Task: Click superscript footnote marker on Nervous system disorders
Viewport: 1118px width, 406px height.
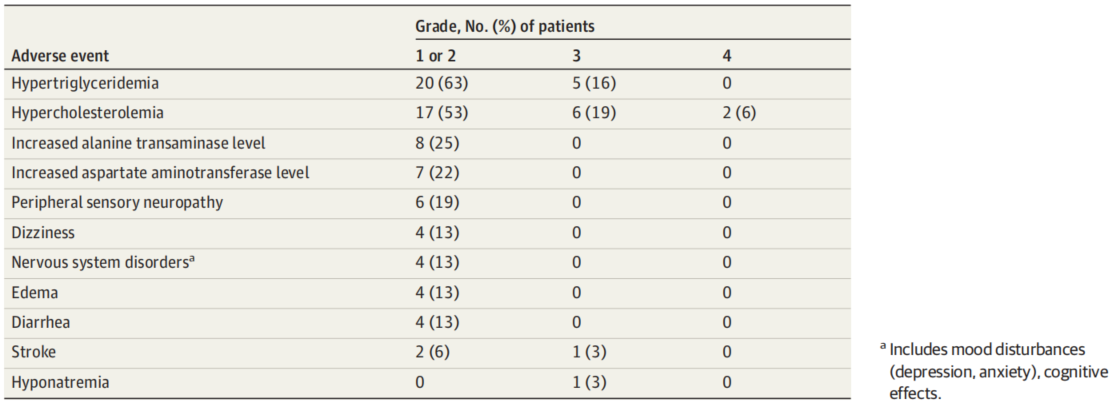Action: (x=190, y=258)
